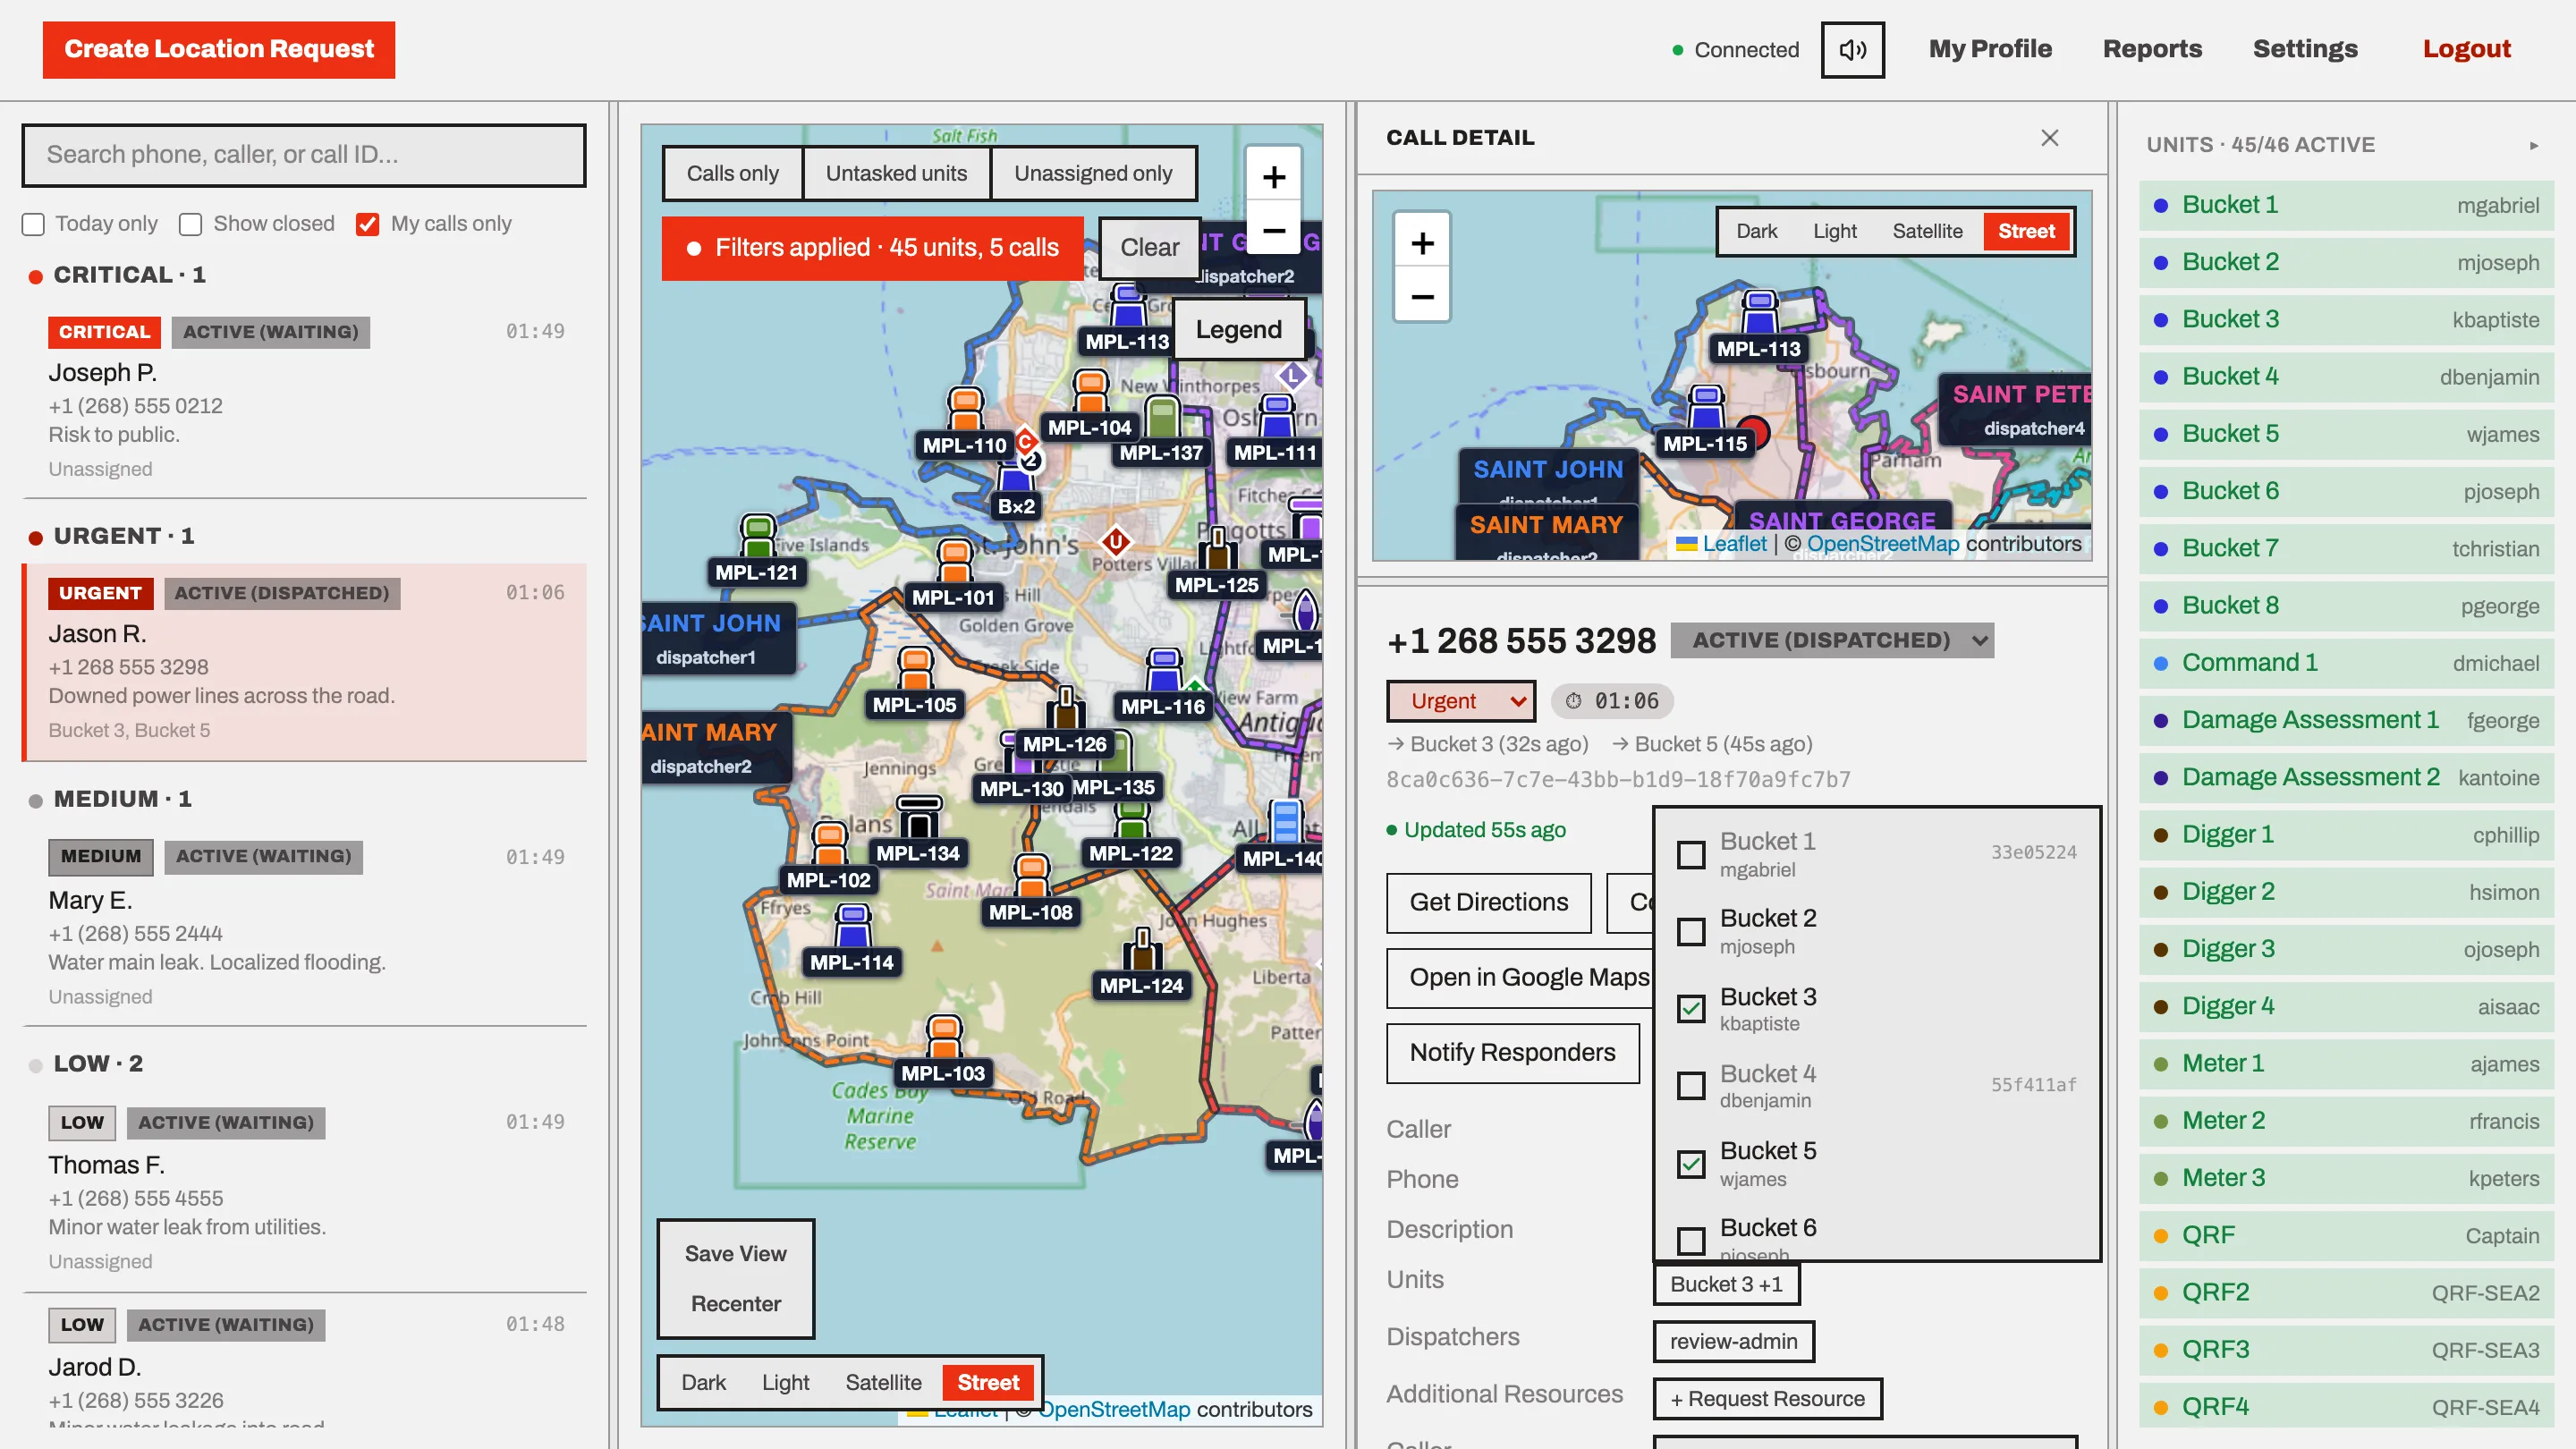Switch main map to Dark style
The image size is (2576, 1449).
tap(703, 1382)
